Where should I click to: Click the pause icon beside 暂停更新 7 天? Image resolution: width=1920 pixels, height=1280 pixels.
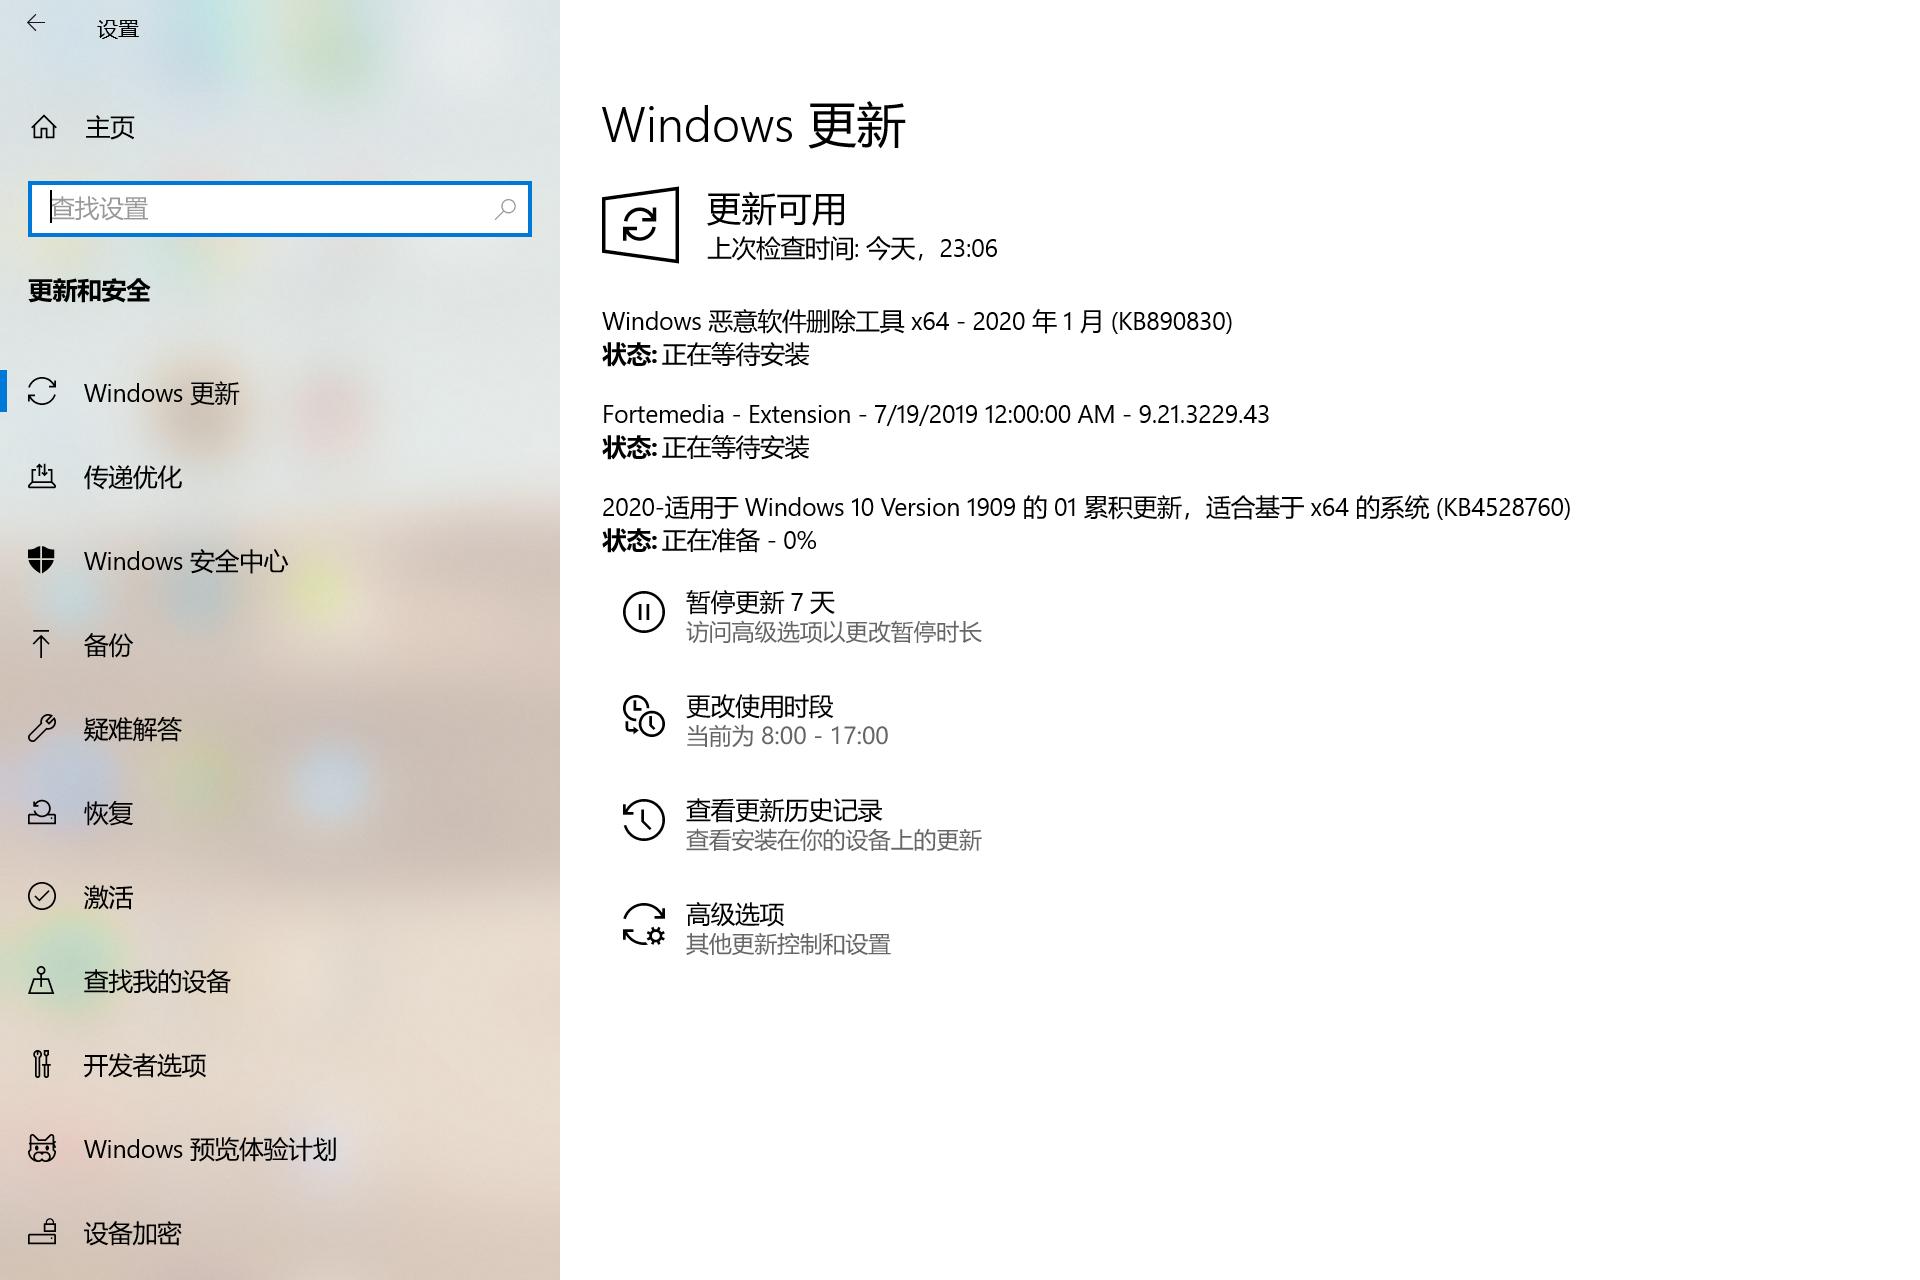(x=643, y=613)
